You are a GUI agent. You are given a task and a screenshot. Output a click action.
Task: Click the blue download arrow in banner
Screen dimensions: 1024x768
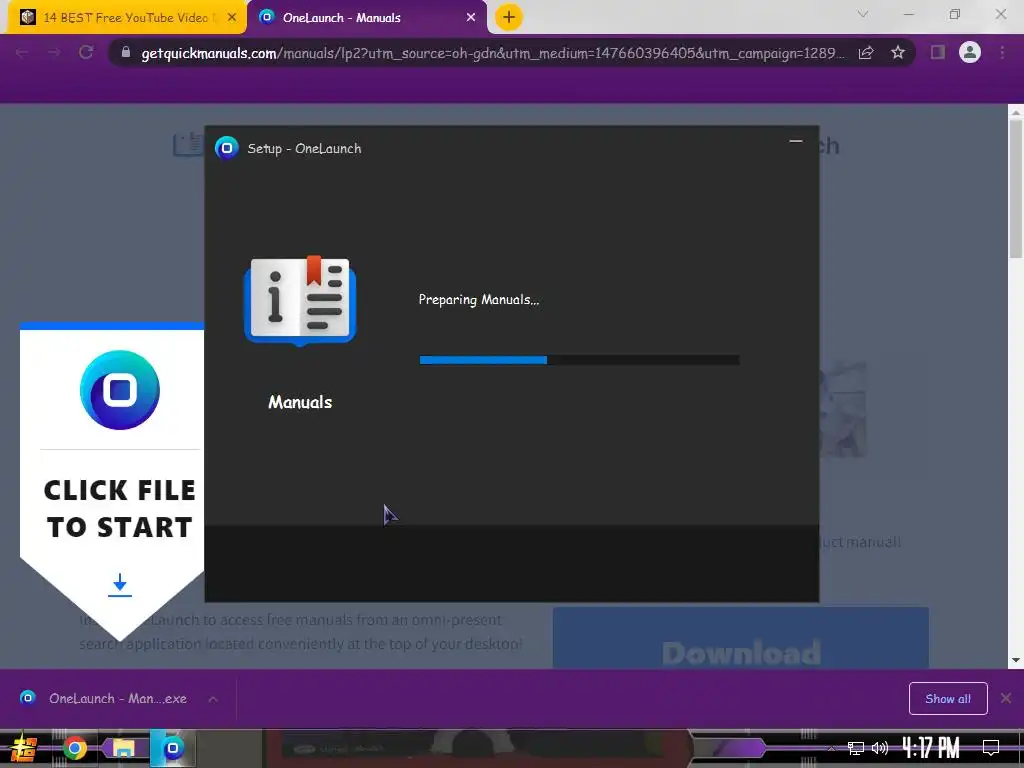click(x=120, y=585)
